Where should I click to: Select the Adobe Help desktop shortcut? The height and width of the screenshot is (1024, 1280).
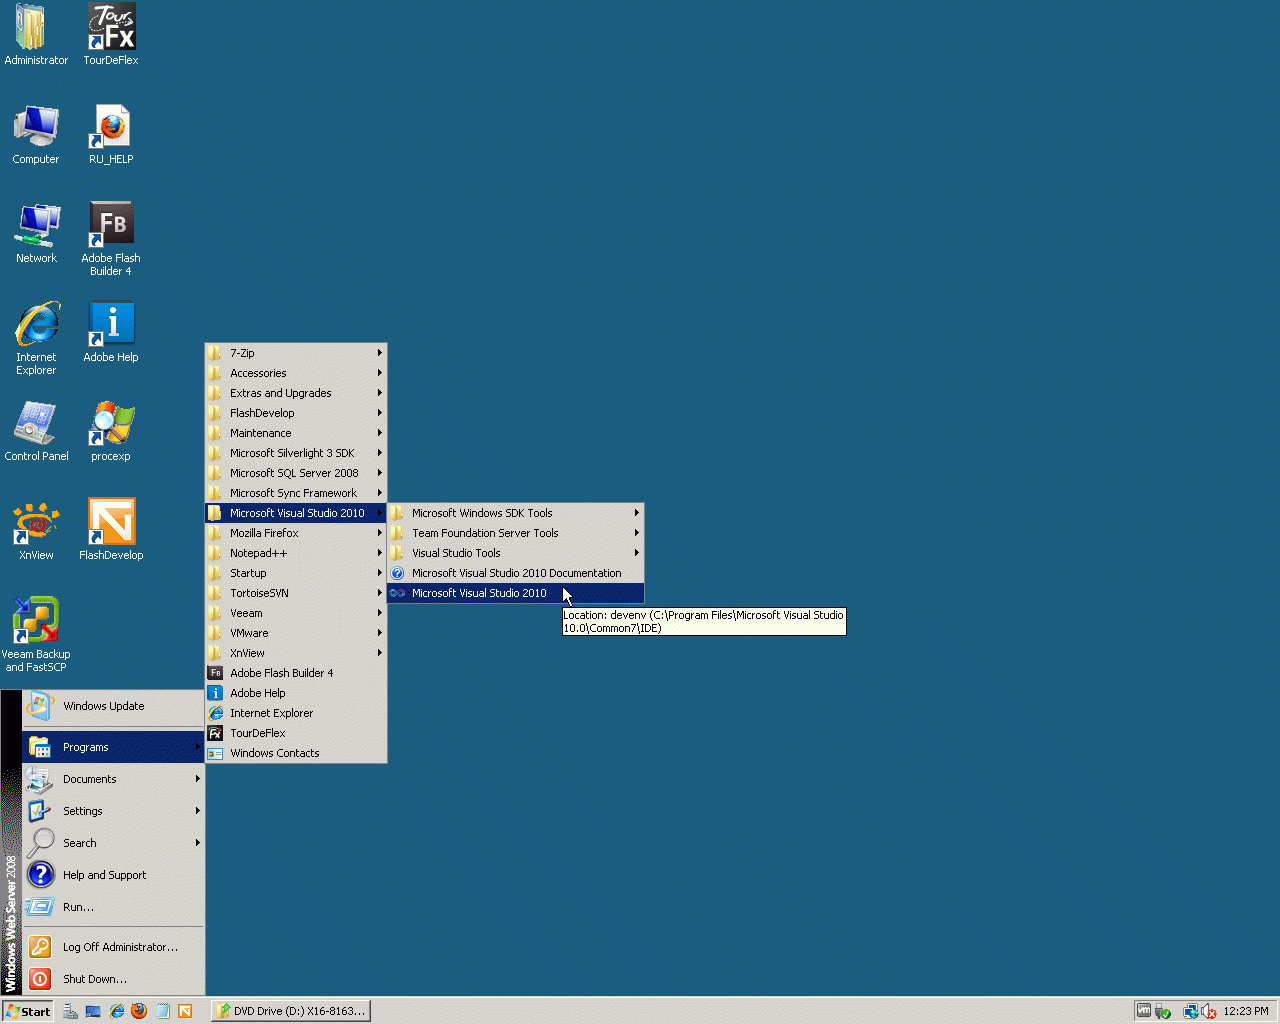click(x=111, y=332)
